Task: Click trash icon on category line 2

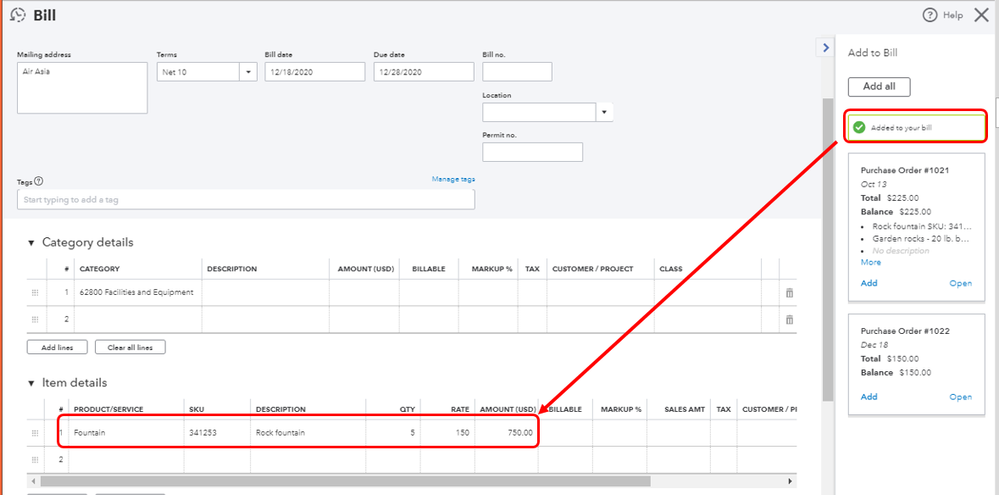Action: point(789,319)
